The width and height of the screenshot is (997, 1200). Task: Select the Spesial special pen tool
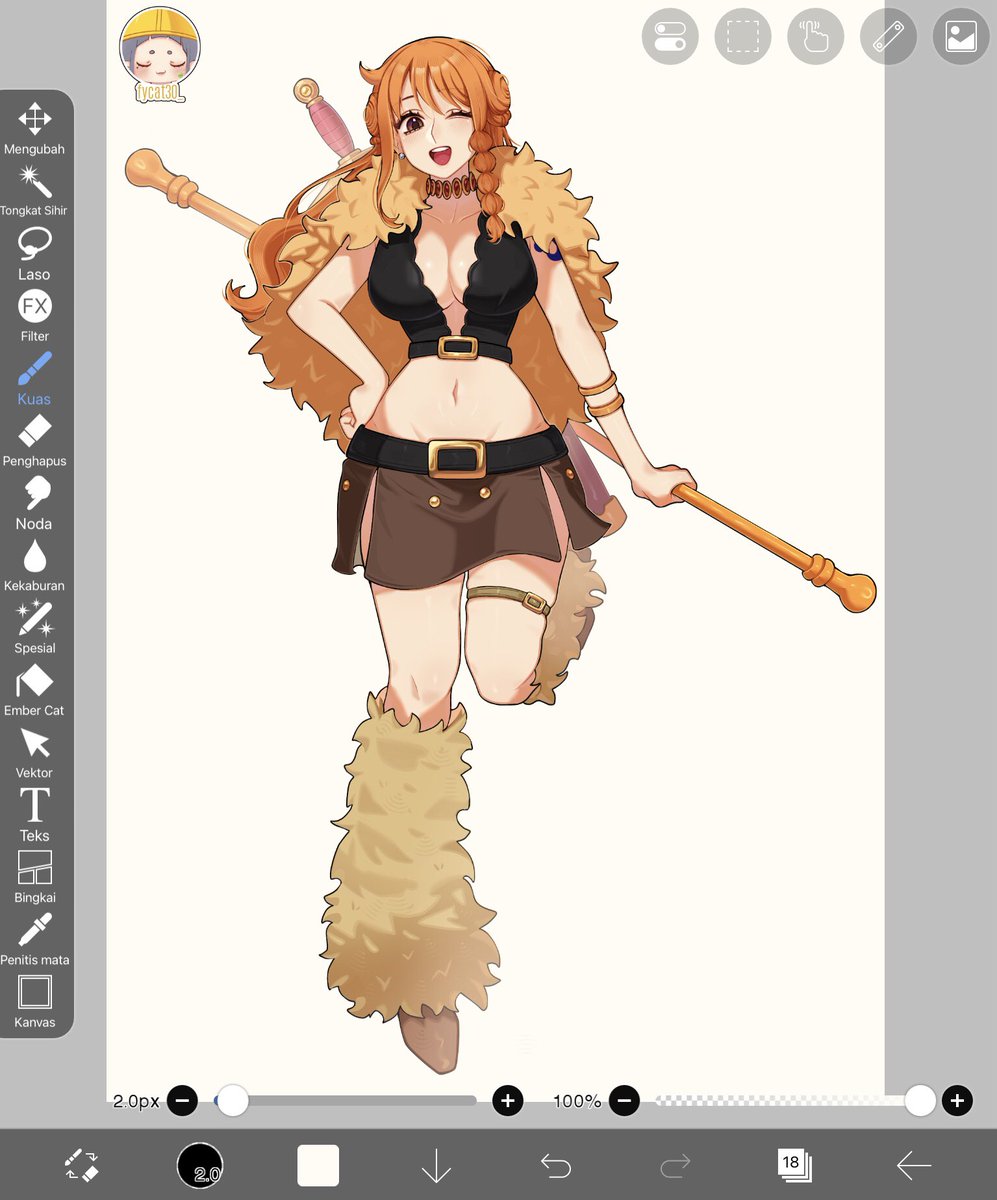tap(34, 628)
